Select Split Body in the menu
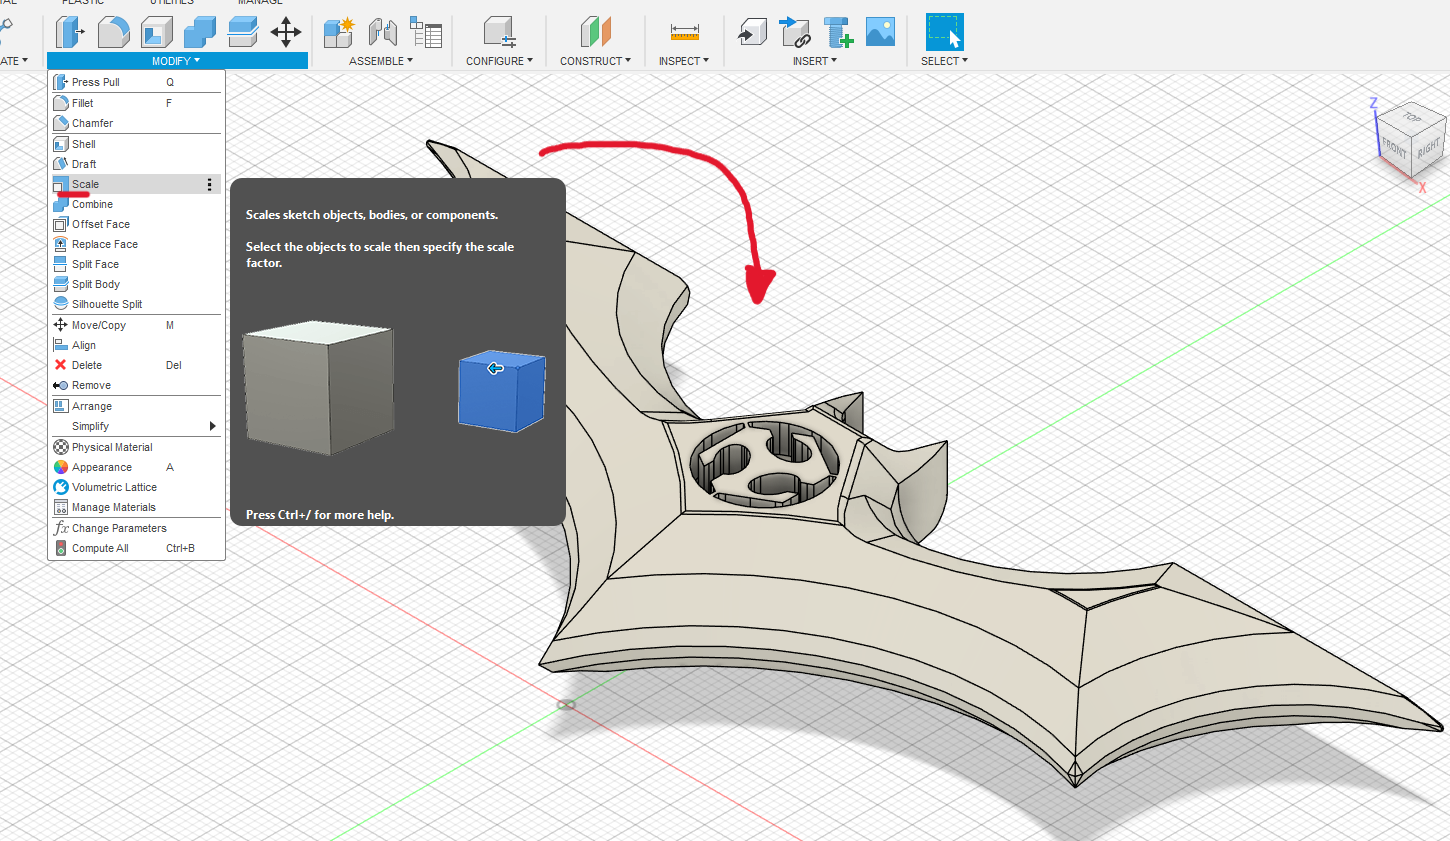Screen dimensions: 1450x841 135,284
